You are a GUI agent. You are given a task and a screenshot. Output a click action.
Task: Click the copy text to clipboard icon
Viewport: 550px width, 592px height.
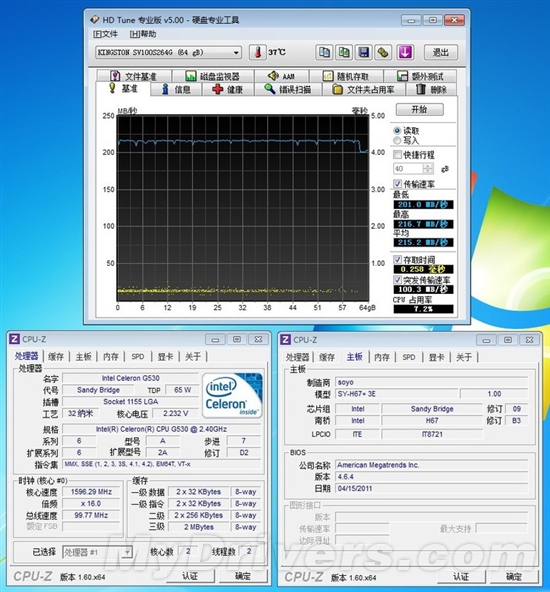(x=324, y=52)
